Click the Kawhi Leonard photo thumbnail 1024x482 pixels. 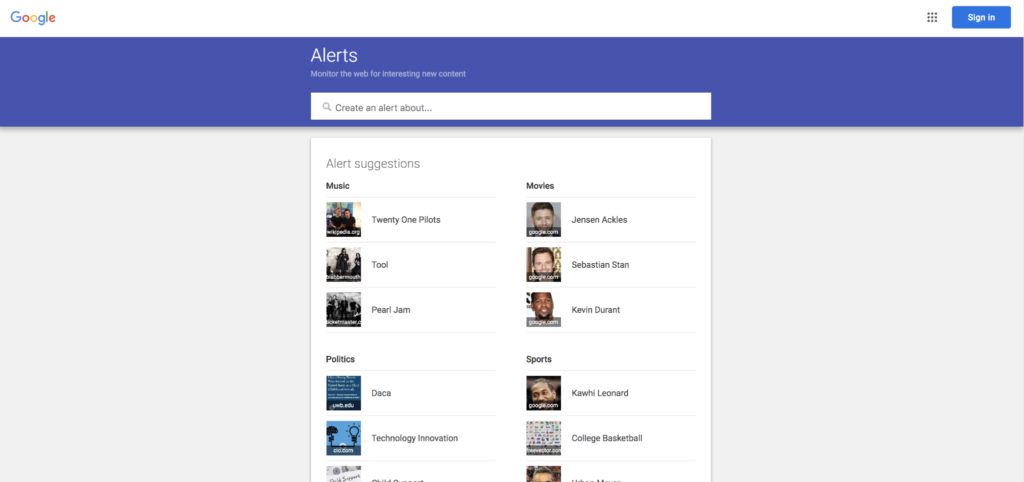point(543,393)
